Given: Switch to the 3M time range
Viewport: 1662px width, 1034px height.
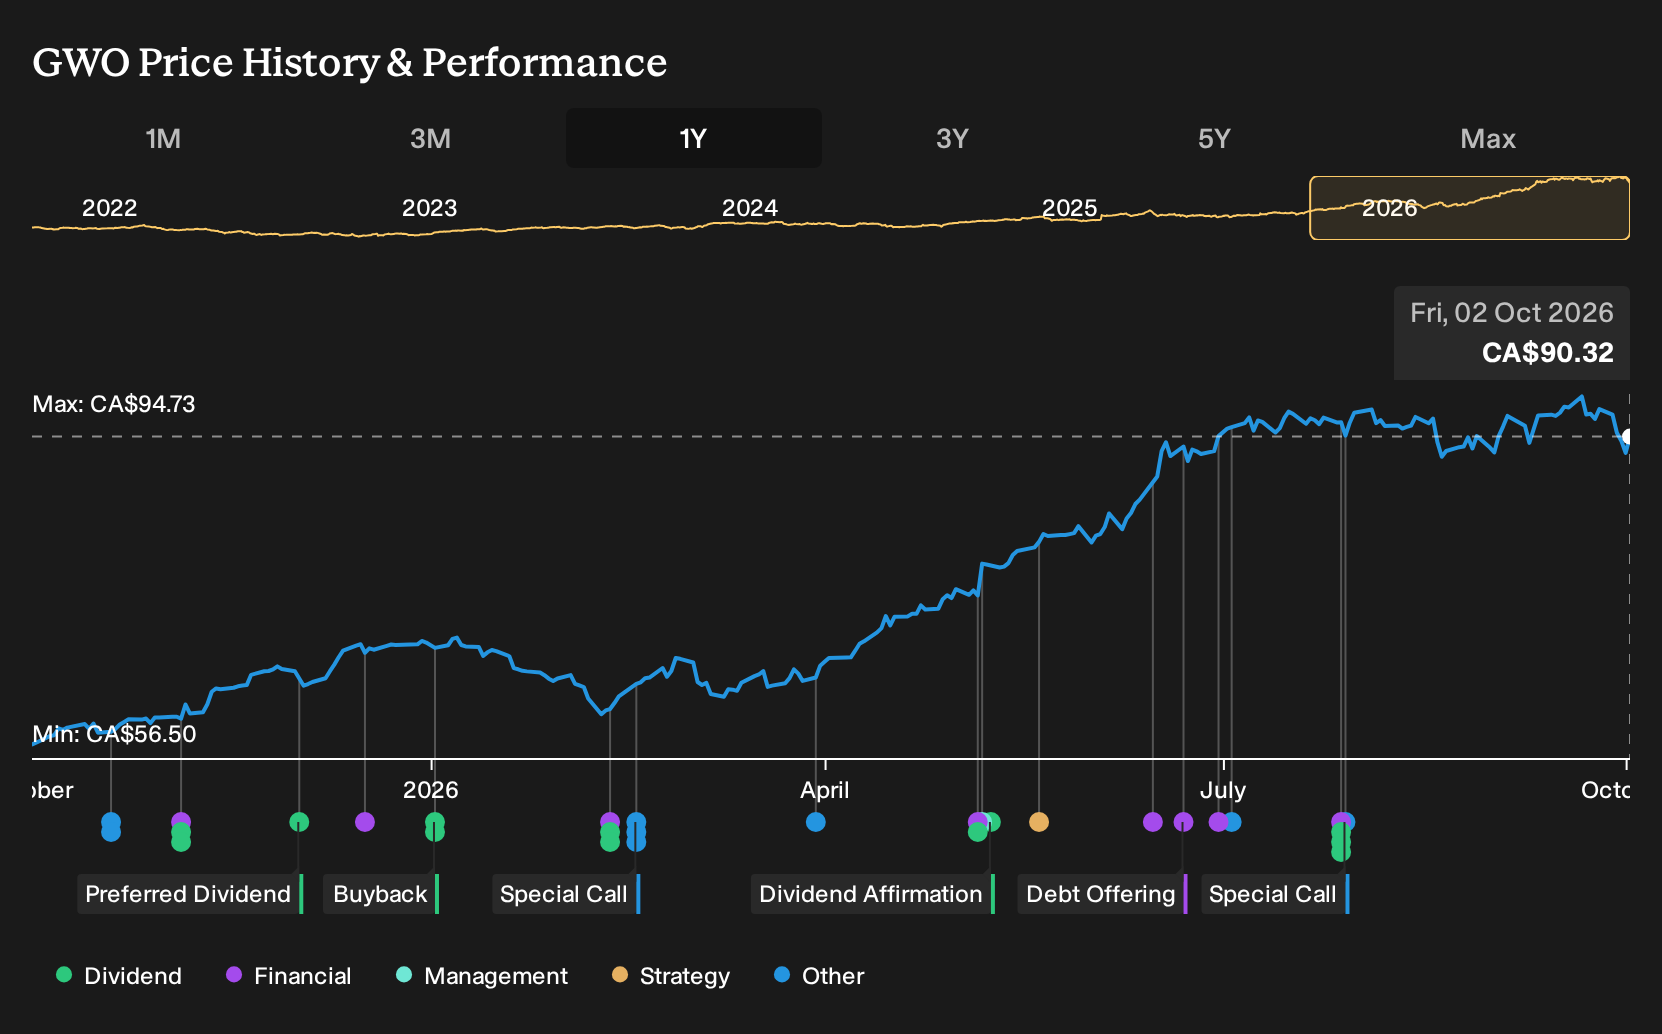Looking at the screenshot, I should coord(430,138).
